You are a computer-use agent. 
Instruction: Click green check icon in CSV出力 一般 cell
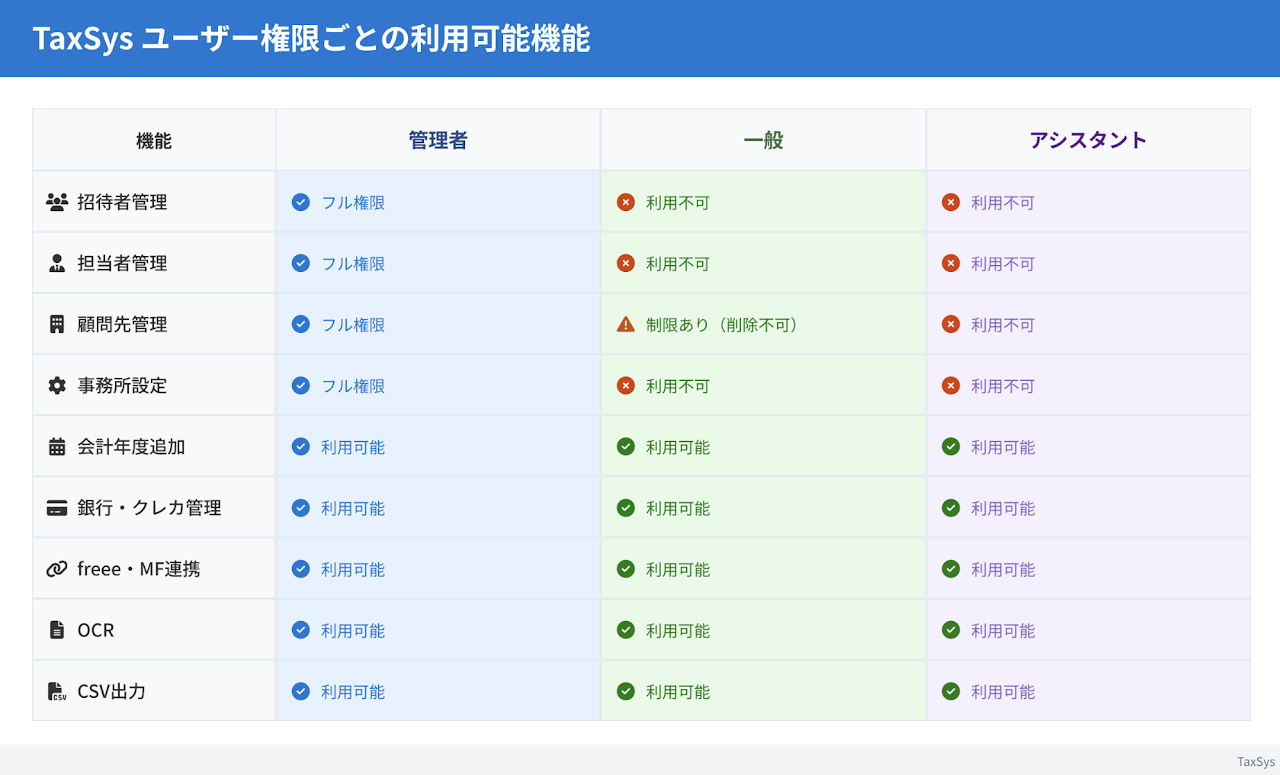(626, 691)
